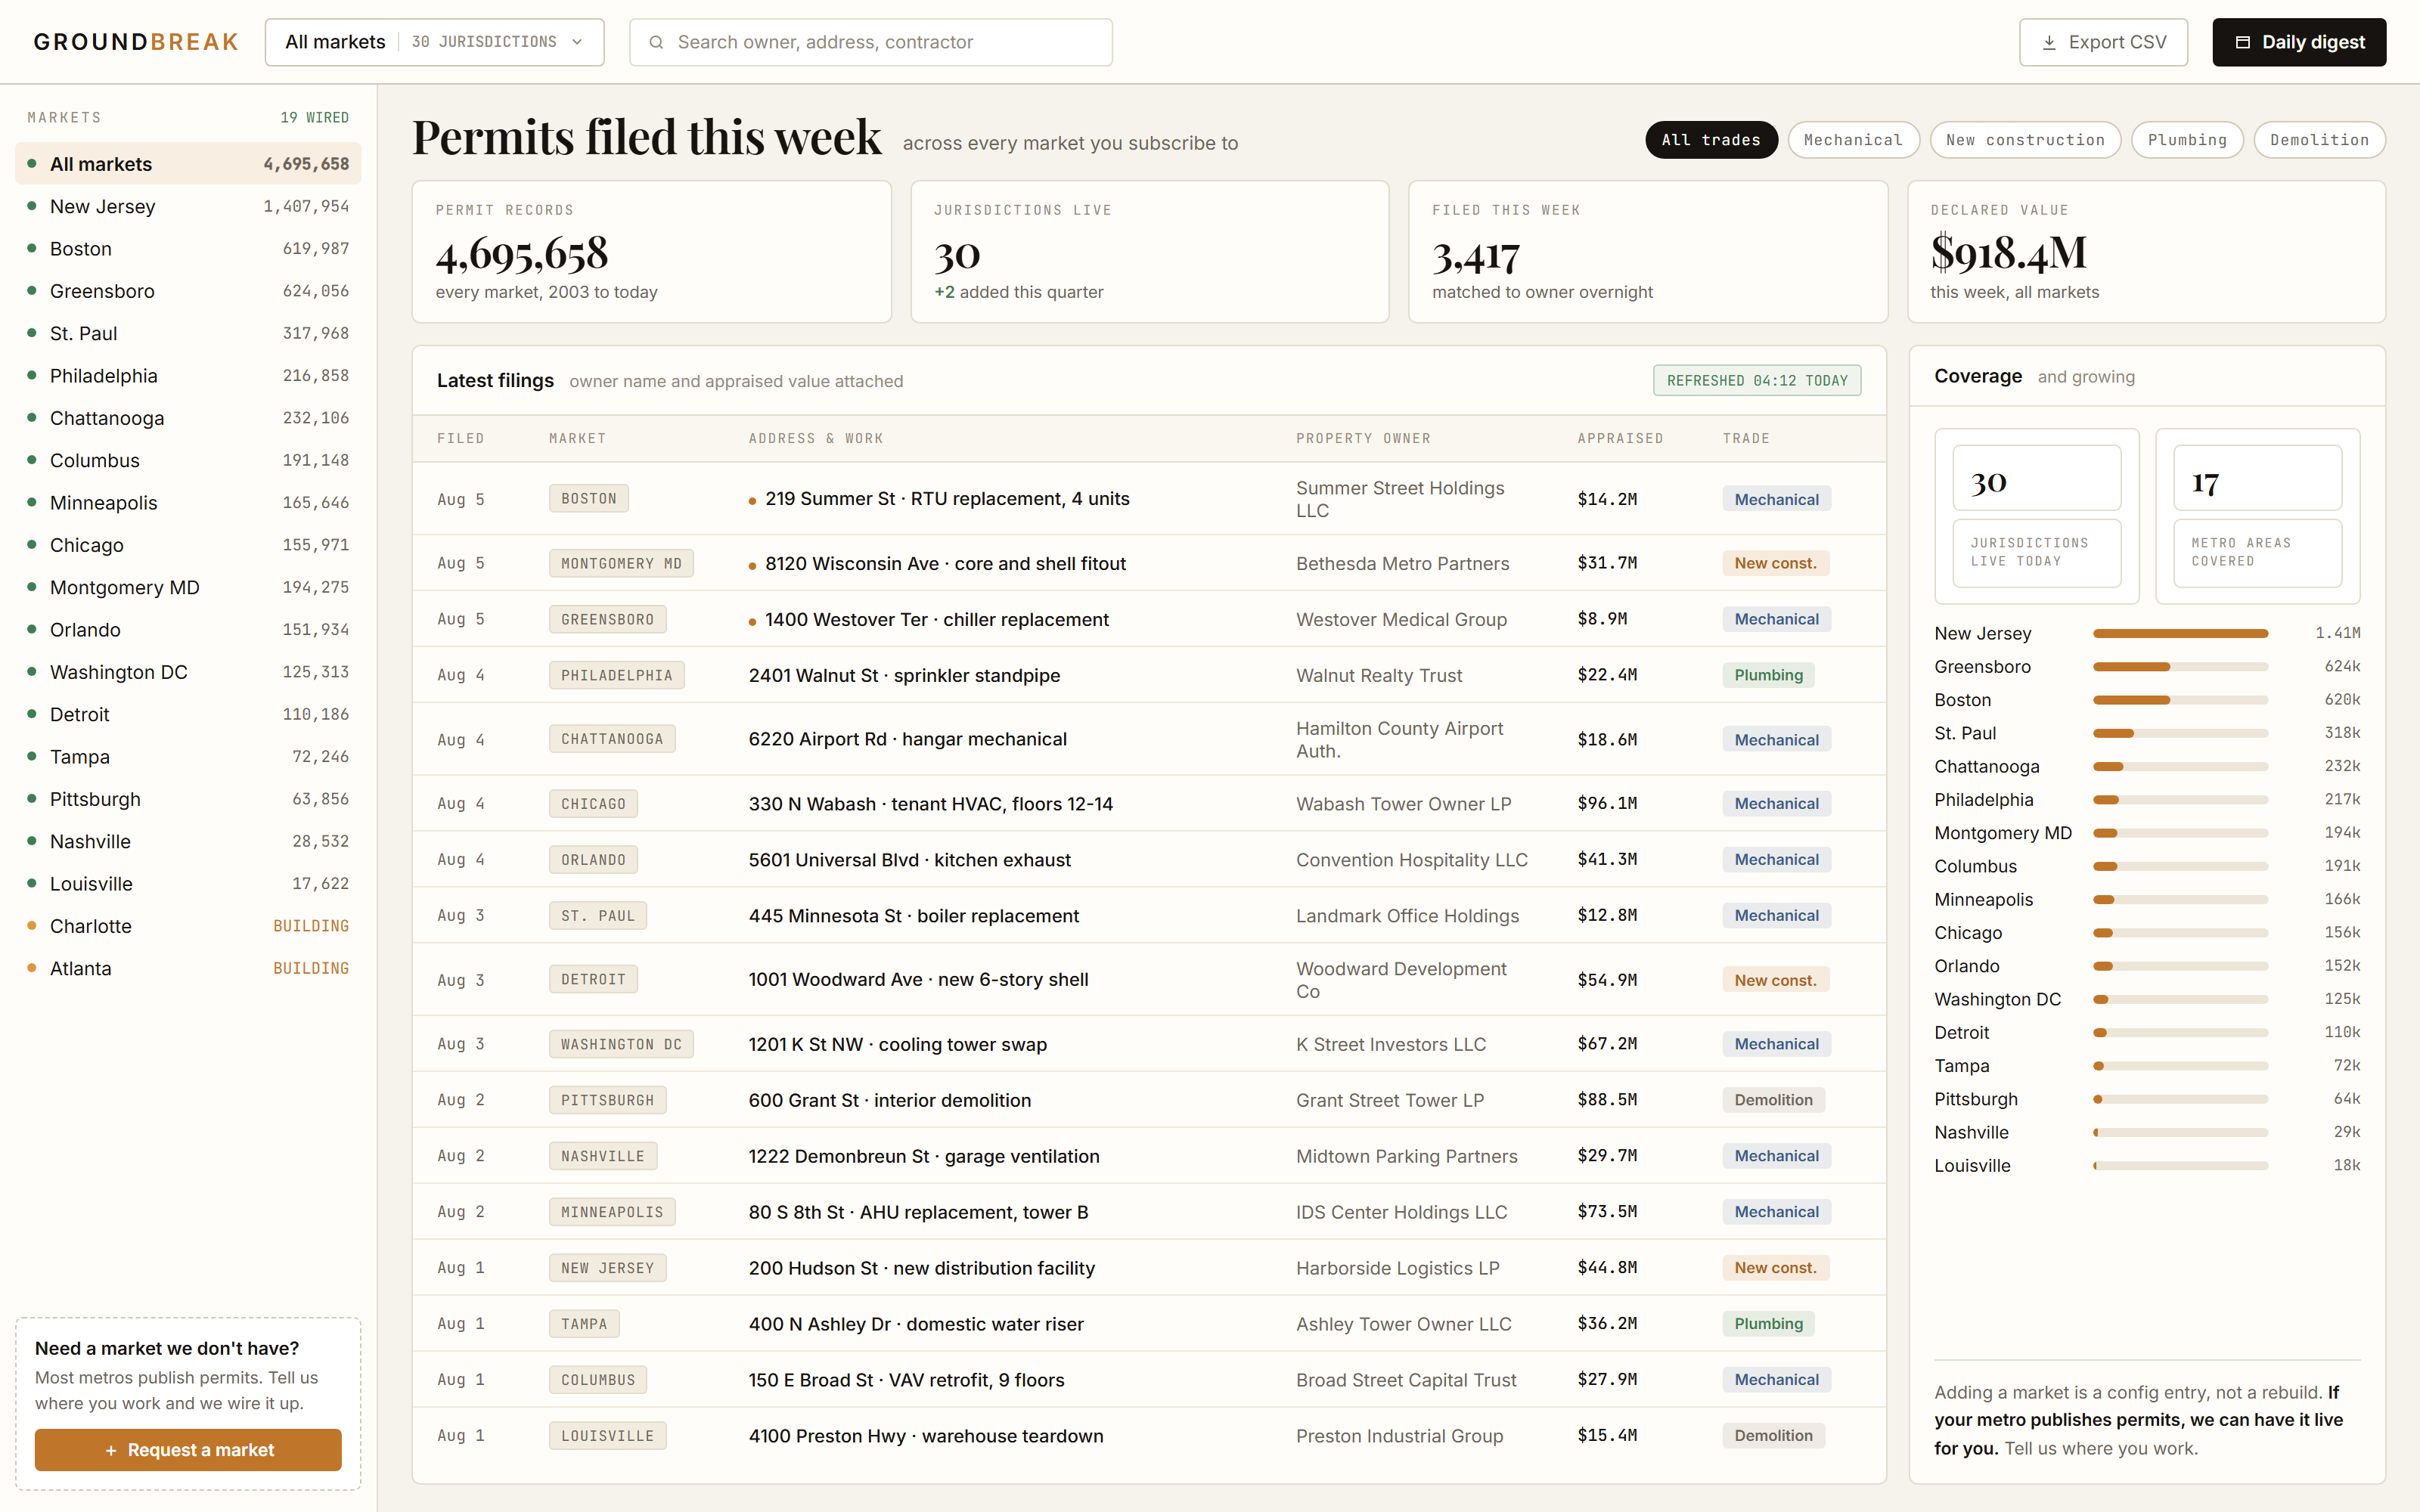Click the Metro Areas Covered coverage card
The height and width of the screenshot is (1512, 2420).
coord(2257,516)
